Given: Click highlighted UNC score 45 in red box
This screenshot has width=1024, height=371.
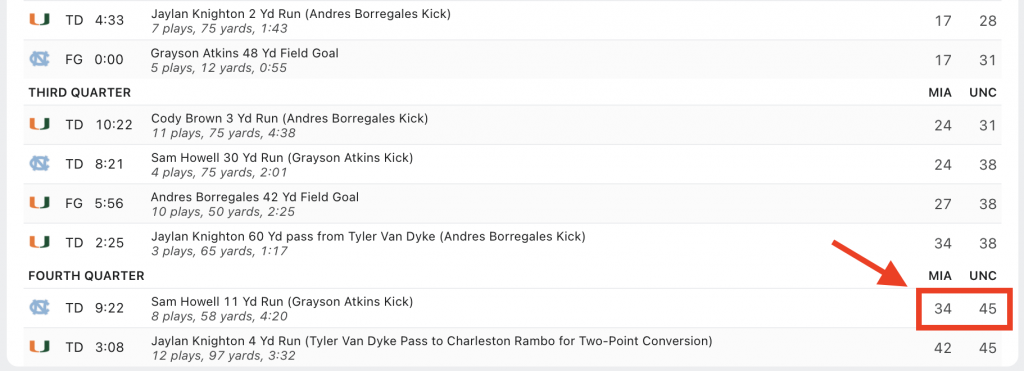Looking at the screenshot, I should pos(987,308).
